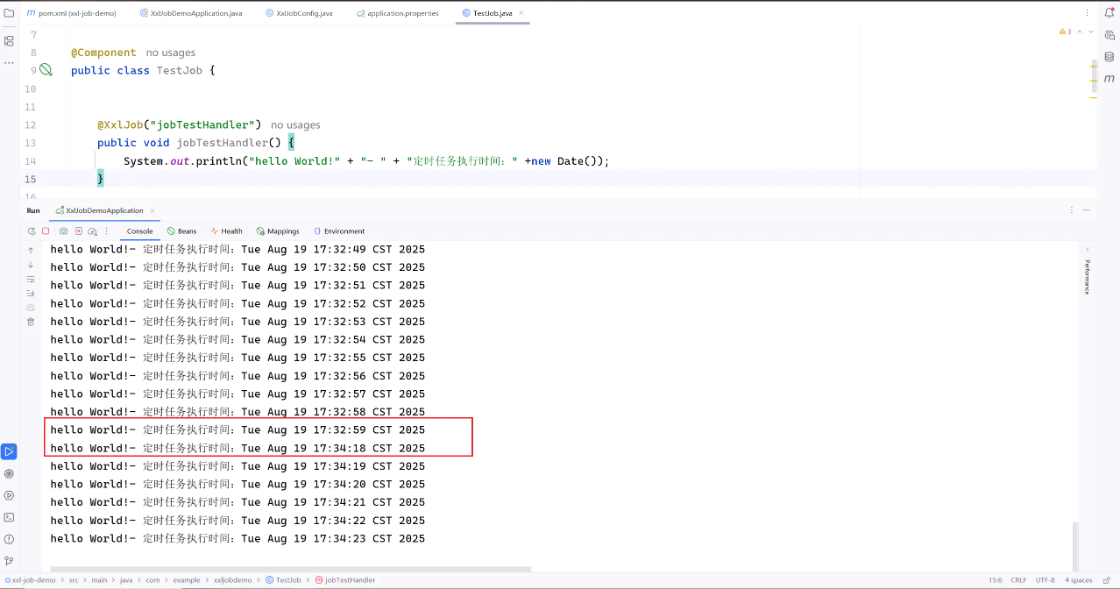
Task: Open Run toolbar more actions menu
Action: tap(106, 231)
